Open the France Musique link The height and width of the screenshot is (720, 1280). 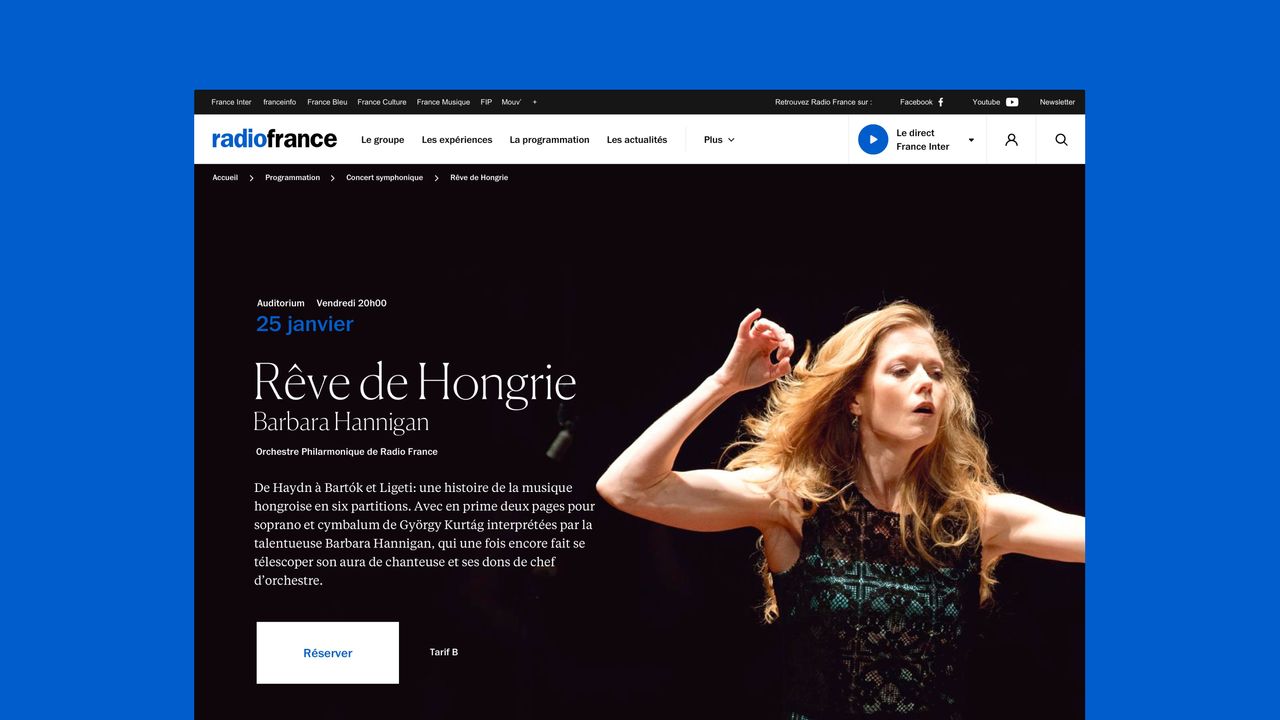coord(443,102)
